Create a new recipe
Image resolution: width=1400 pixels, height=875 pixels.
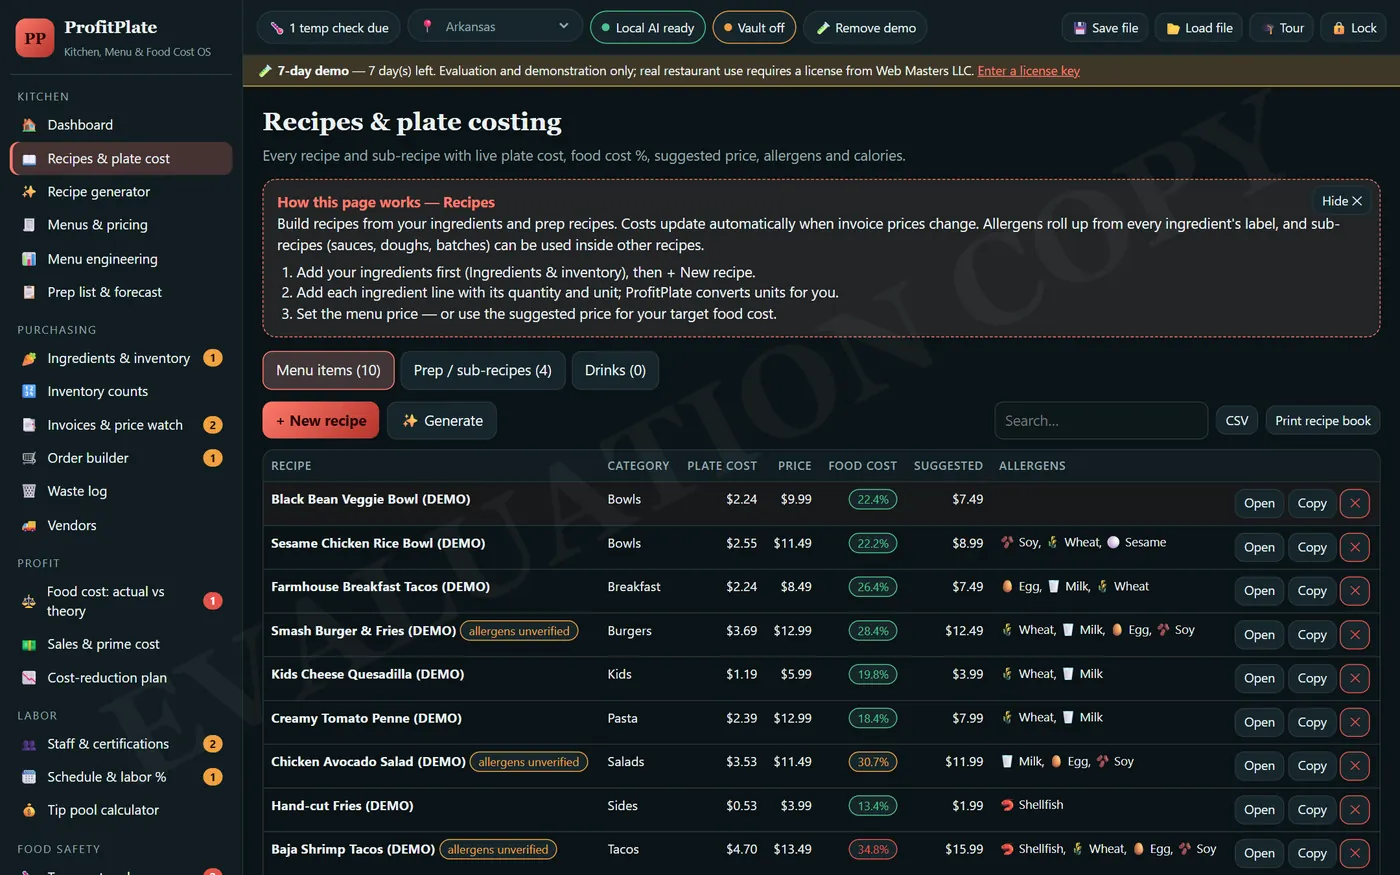(x=321, y=421)
